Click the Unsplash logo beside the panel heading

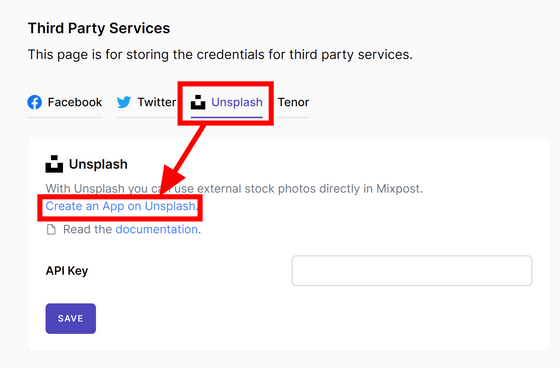(x=54, y=164)
